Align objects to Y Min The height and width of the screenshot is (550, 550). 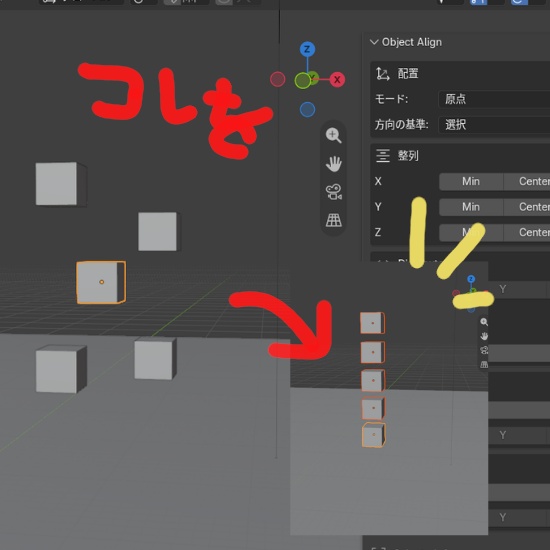(471, 207)
